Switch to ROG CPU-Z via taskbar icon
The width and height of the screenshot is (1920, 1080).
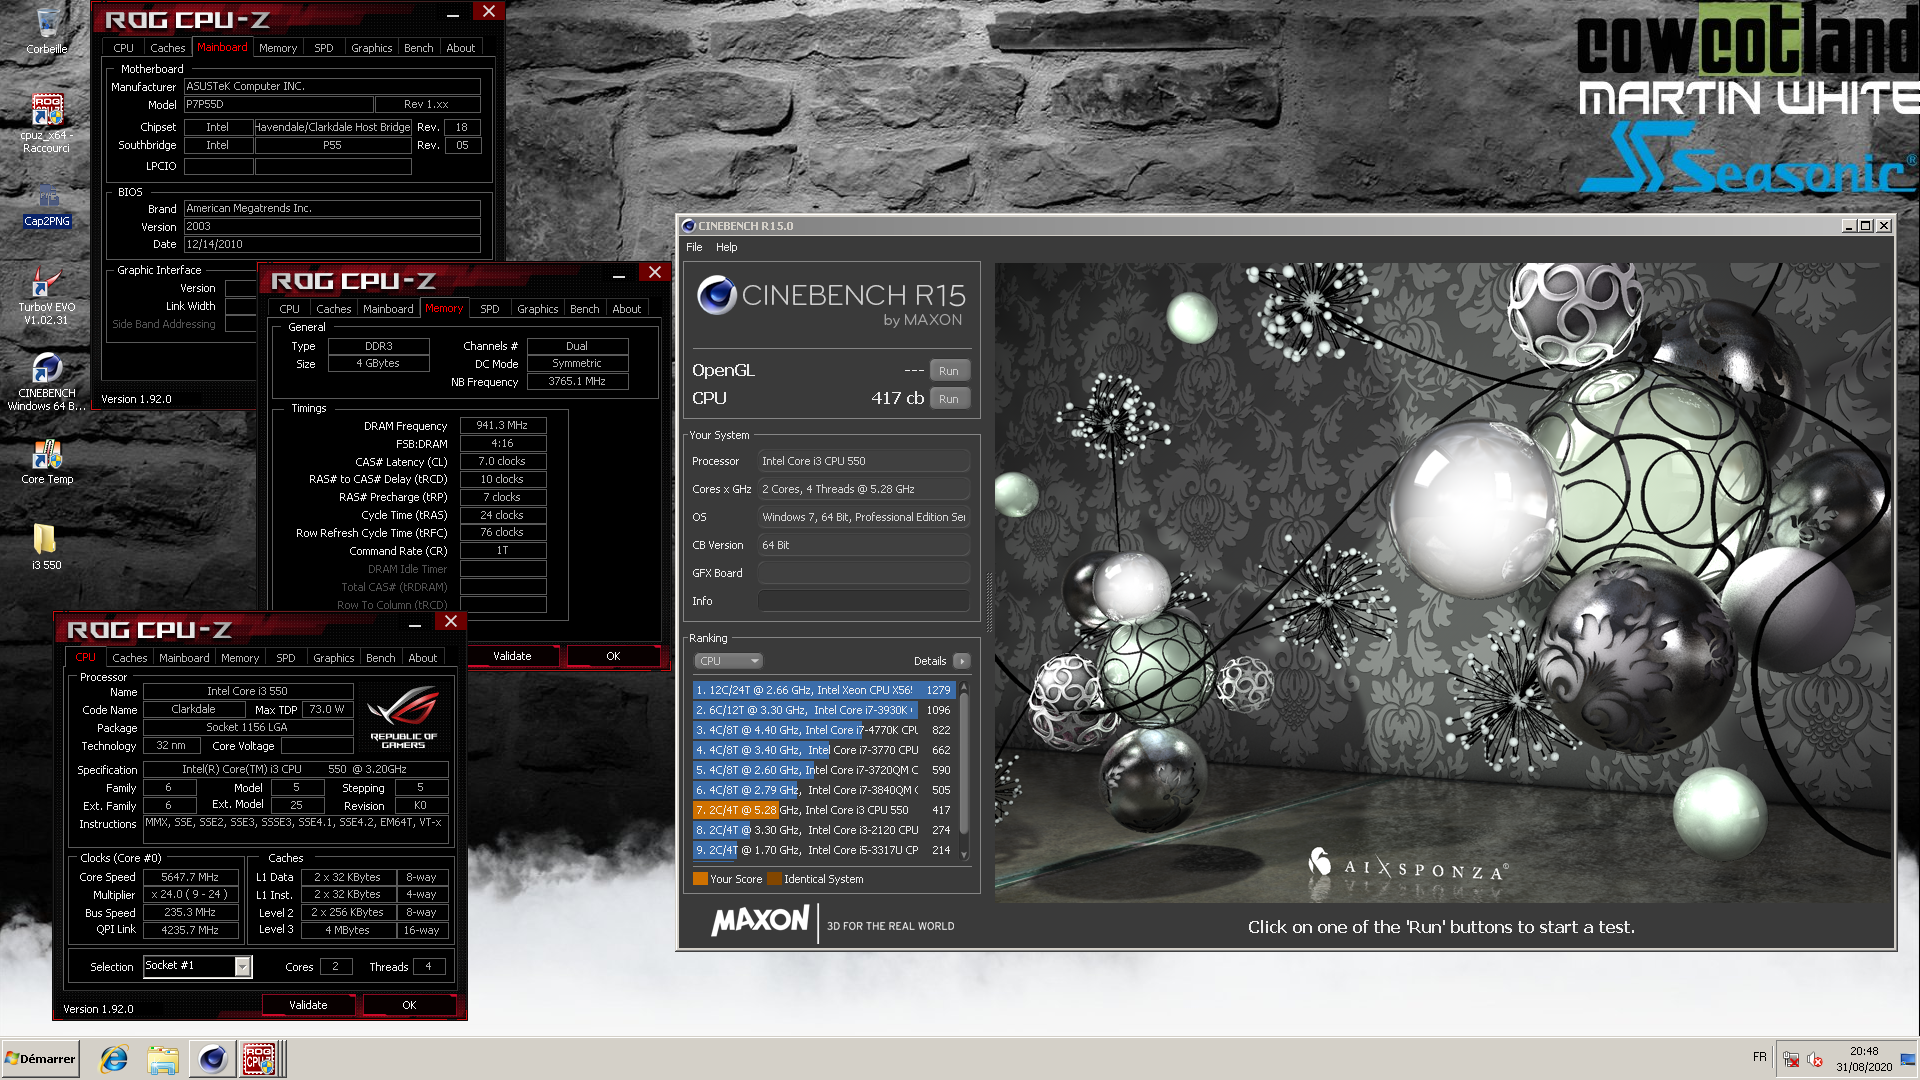click(x=259, y=1059)
